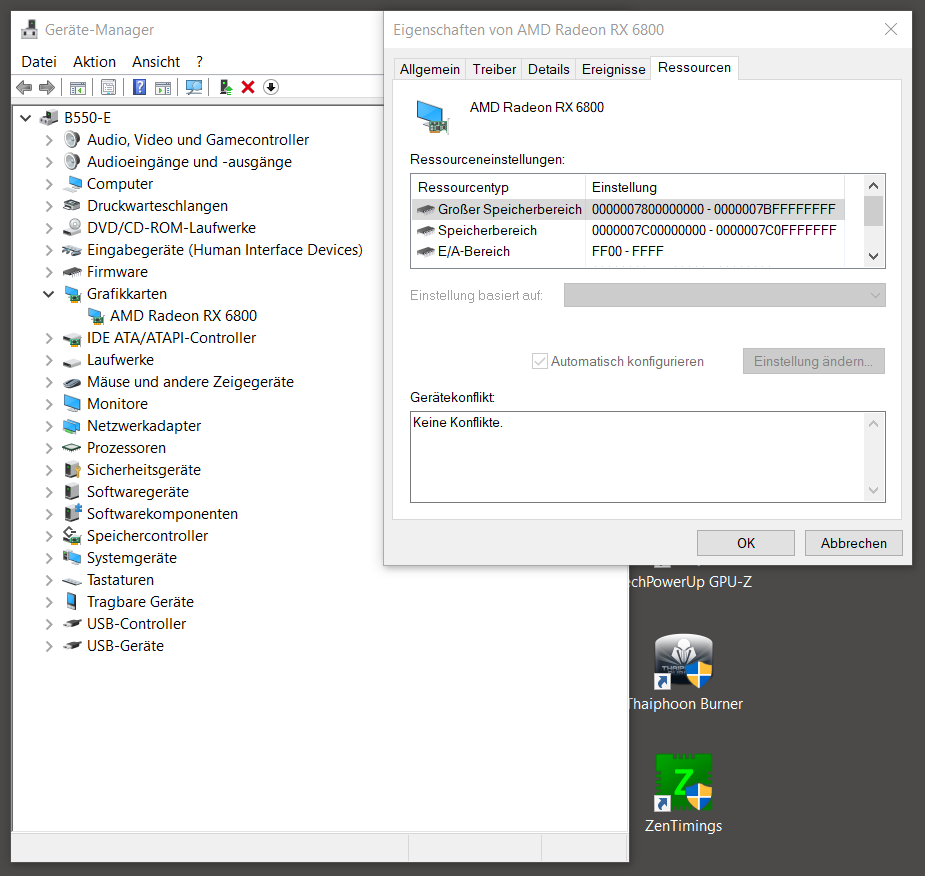Select the Speicherbereich resource row
Screen dimensions: 925x876
(628, 231)
